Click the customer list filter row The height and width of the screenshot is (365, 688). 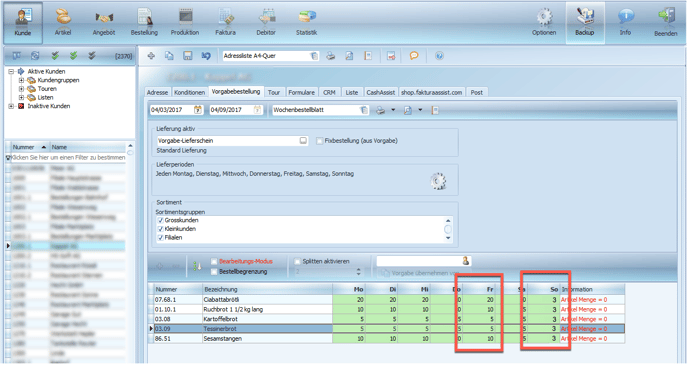[x=66, y=157]
